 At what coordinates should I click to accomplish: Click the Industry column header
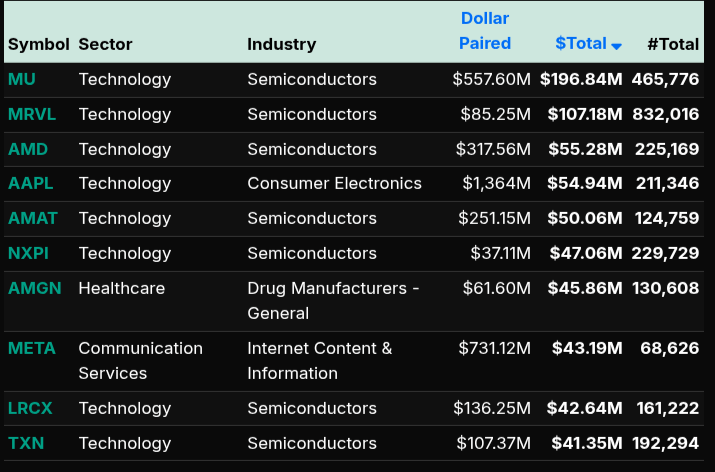(x=281, y=44)
